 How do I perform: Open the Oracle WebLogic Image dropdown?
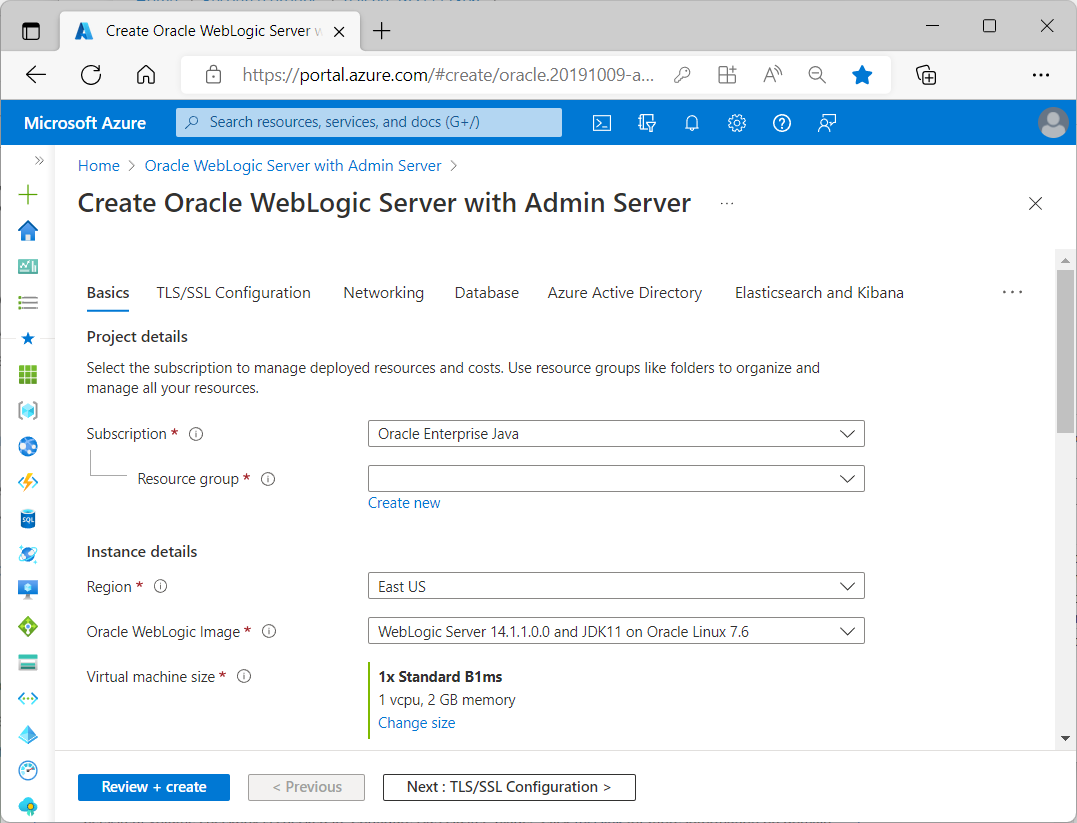[x=616, y=631]
